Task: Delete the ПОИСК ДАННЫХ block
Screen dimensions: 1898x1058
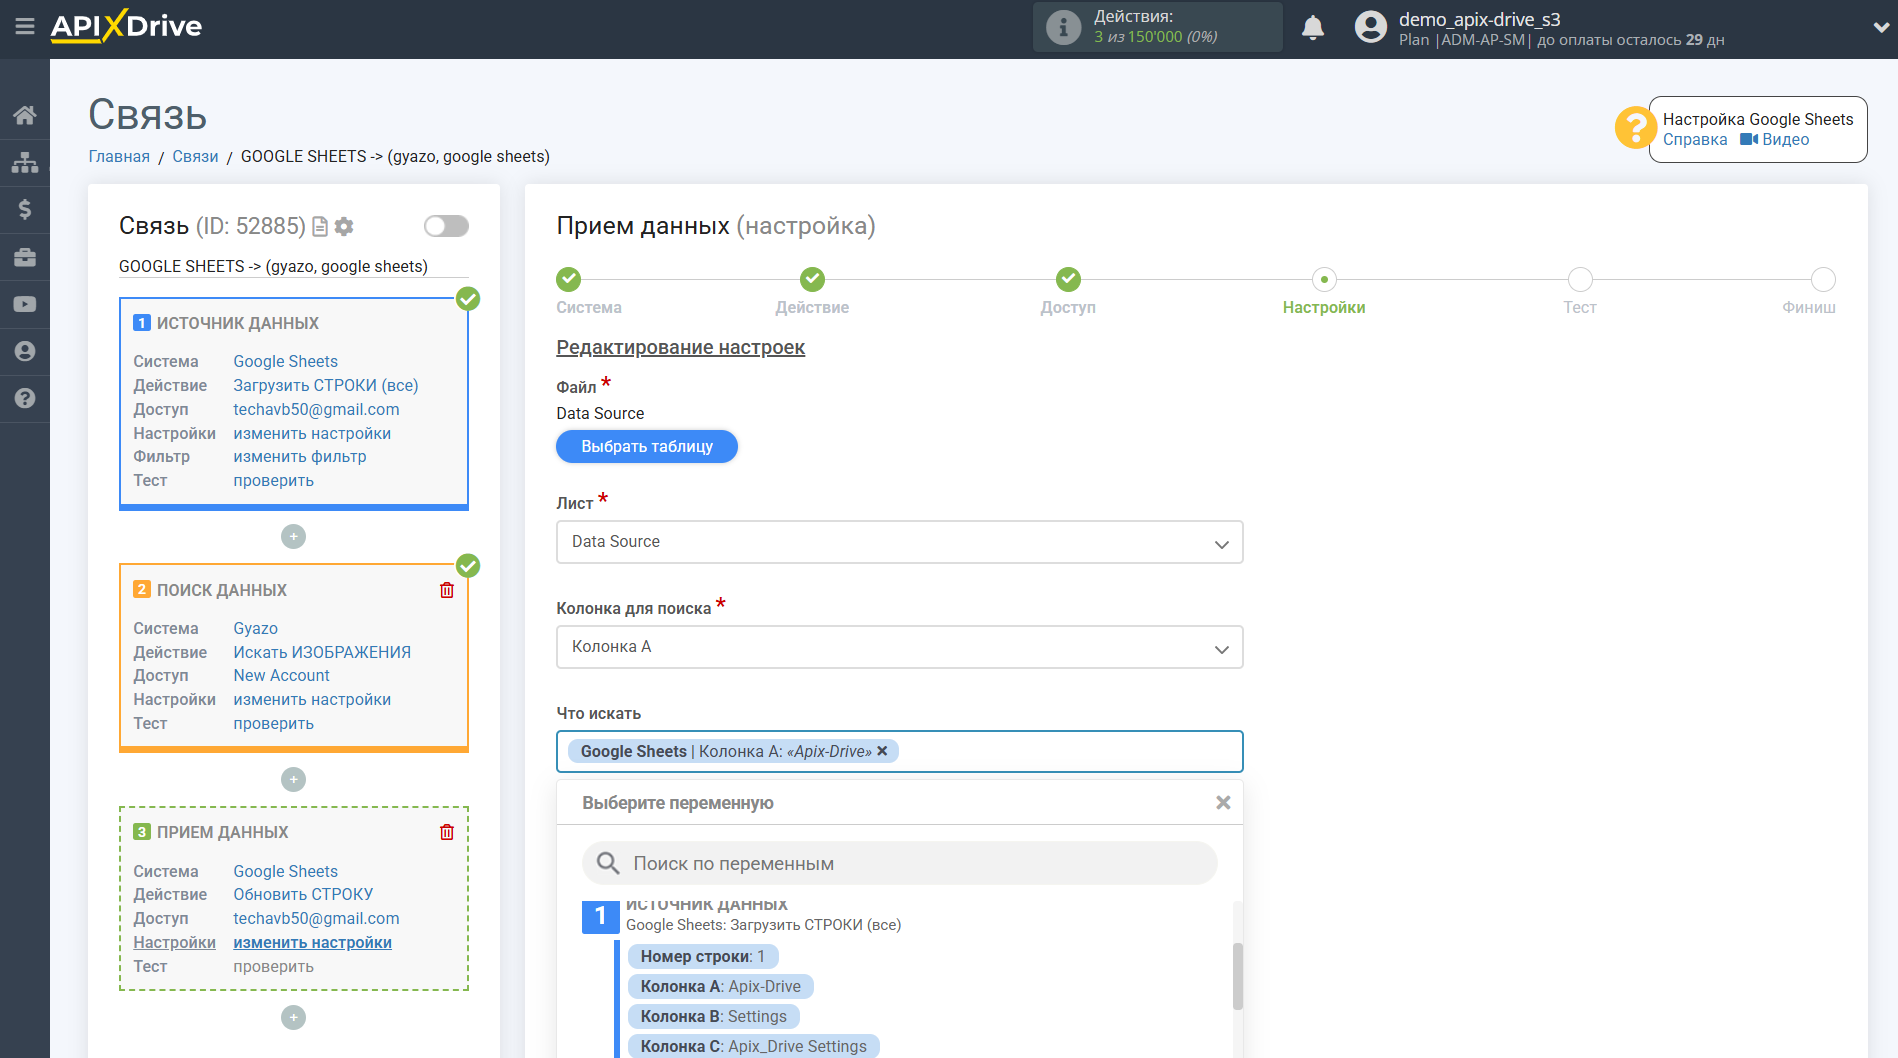Action: 447,590
